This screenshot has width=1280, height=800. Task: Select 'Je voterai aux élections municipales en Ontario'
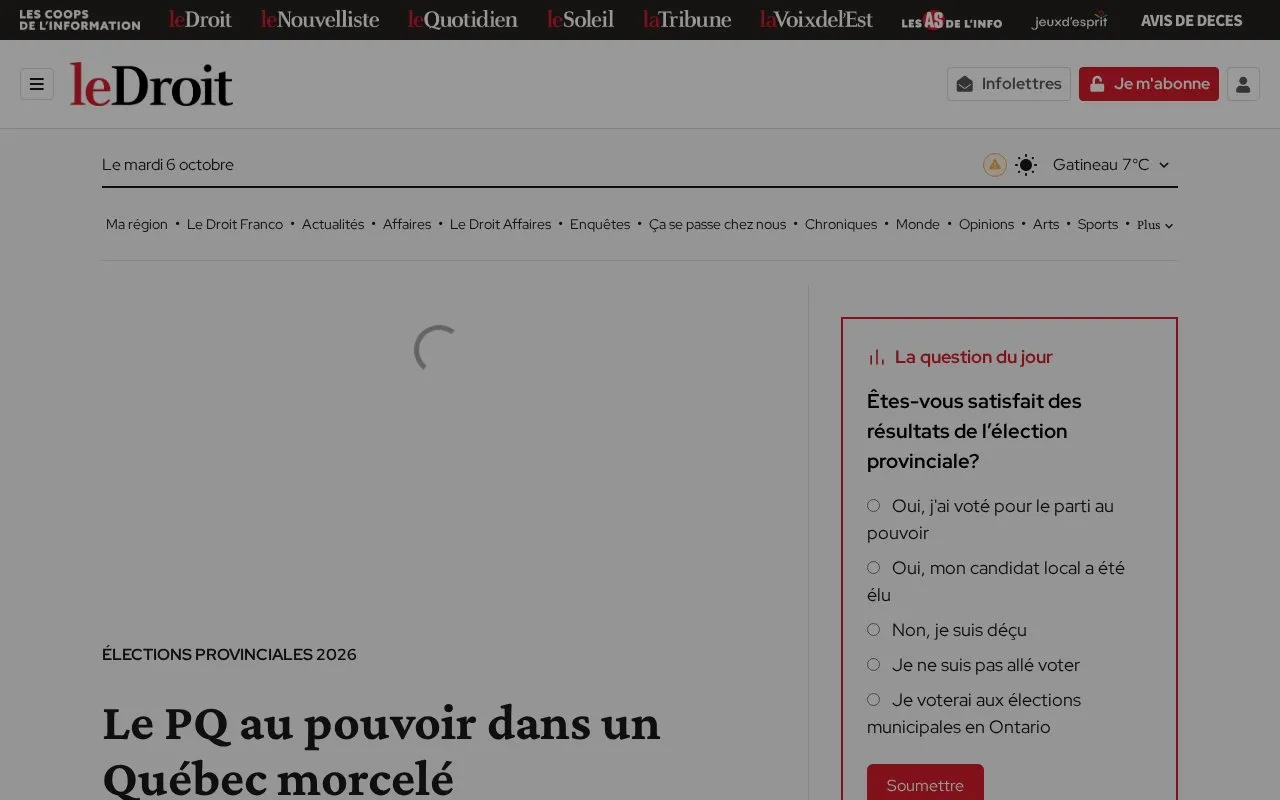point(873,700)
